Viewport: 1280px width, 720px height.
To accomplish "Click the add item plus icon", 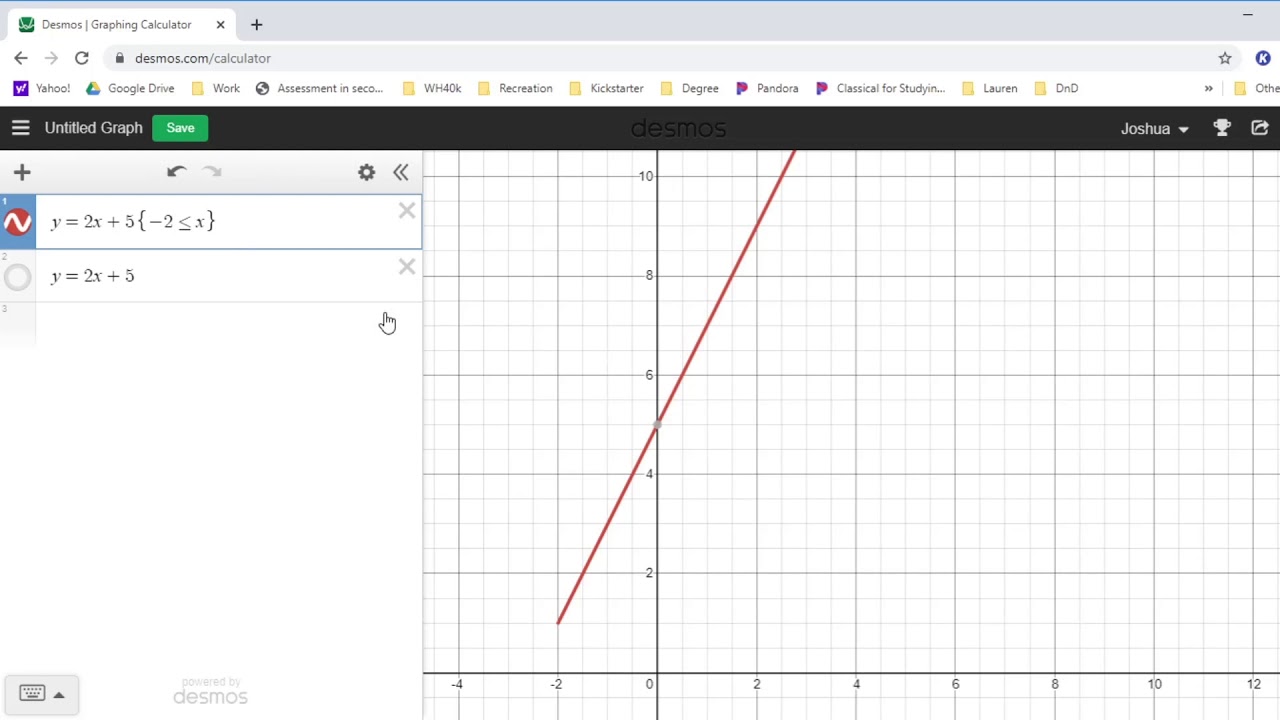I will tap(22, 172).
